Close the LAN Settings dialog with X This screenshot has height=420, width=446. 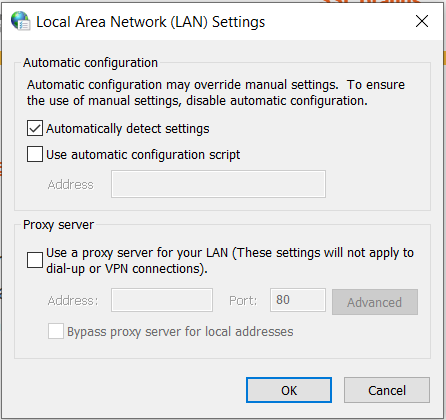422,21
